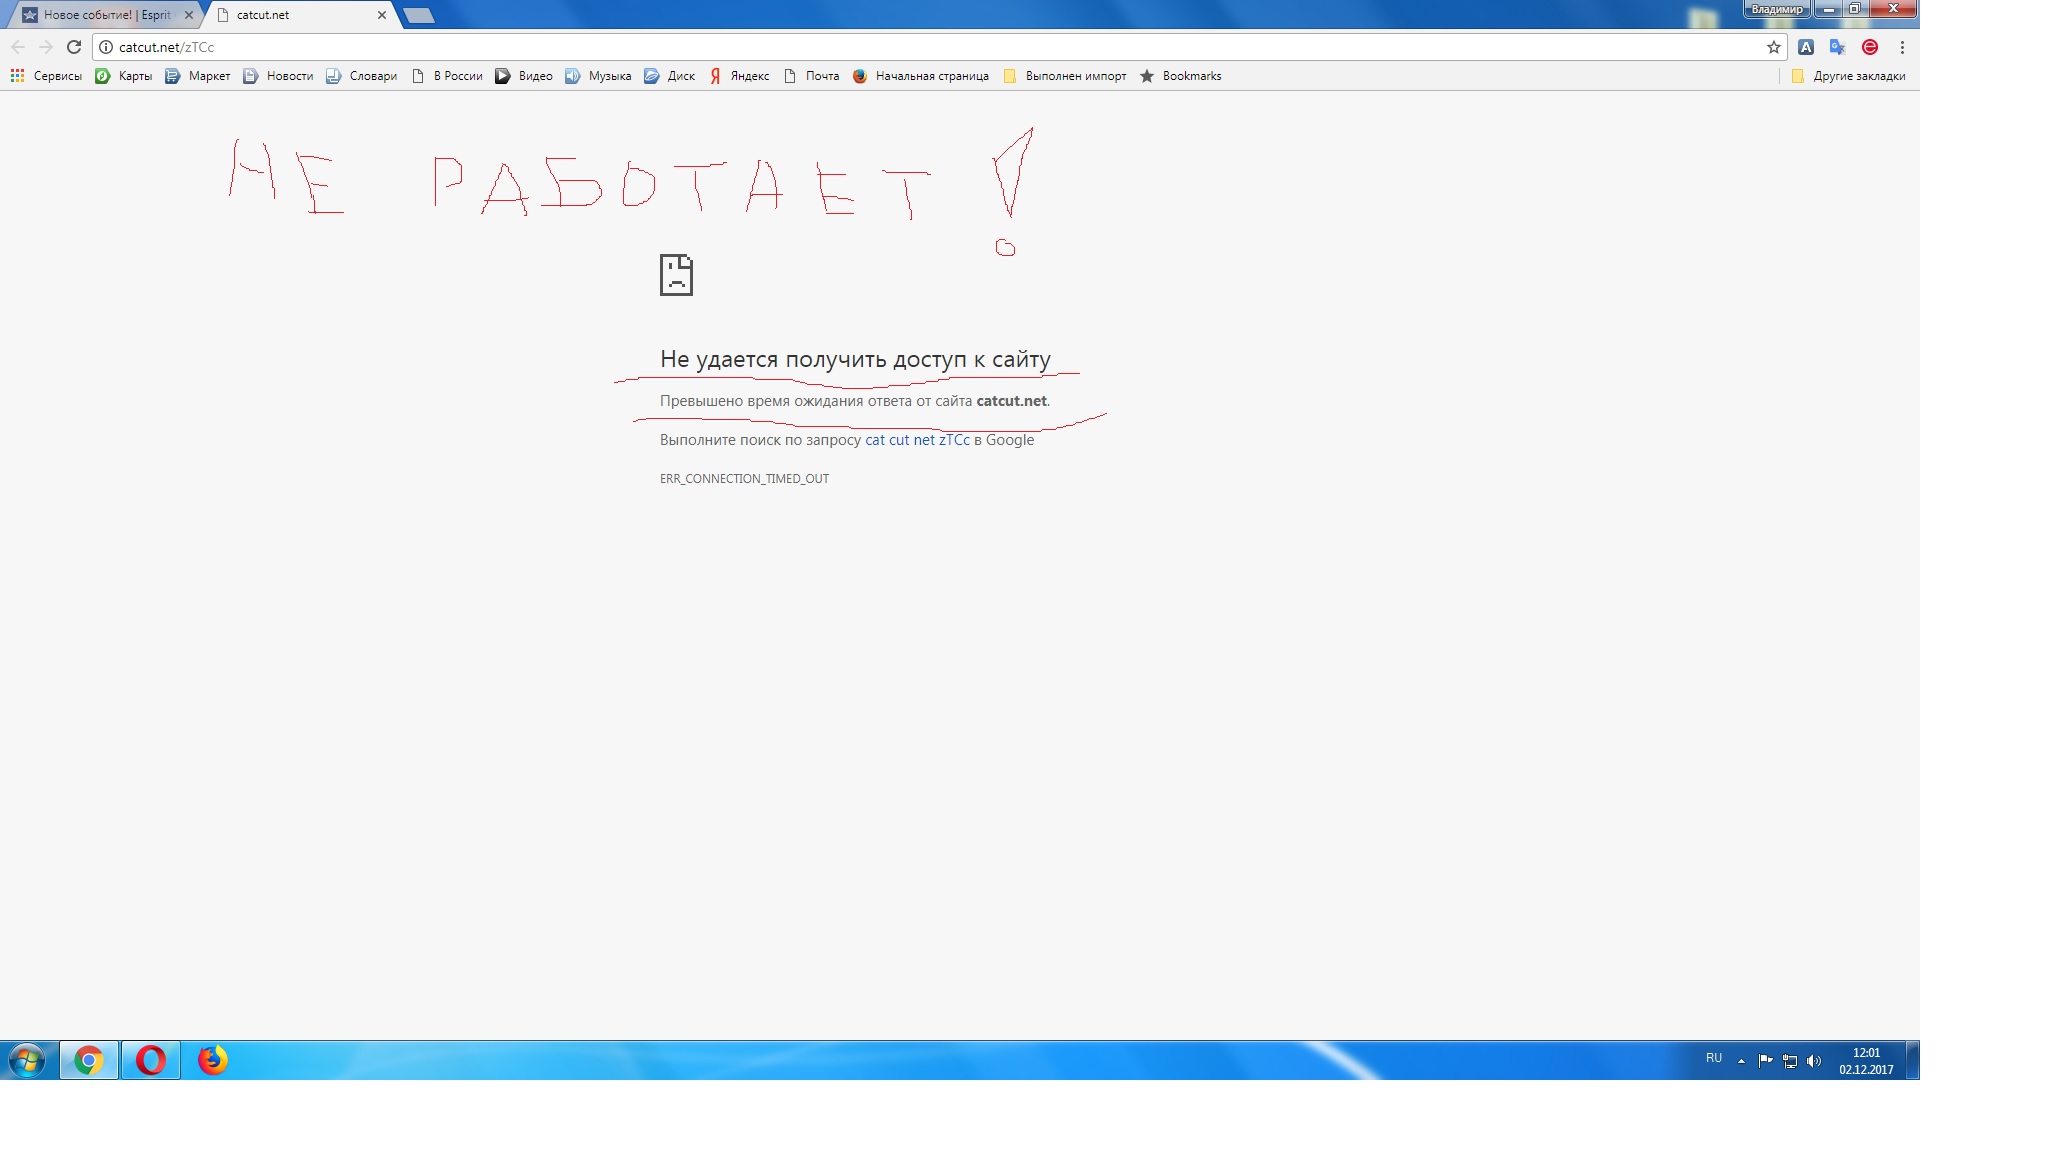Open Opera from the taskbar
Screen dimensions: 2046x1150
[x=151, y=1060]
